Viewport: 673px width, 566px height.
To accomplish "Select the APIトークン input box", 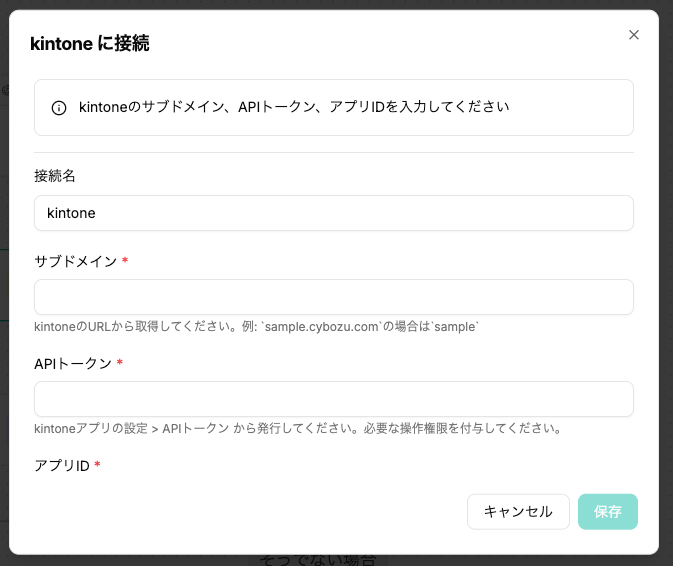I will 333,399.
